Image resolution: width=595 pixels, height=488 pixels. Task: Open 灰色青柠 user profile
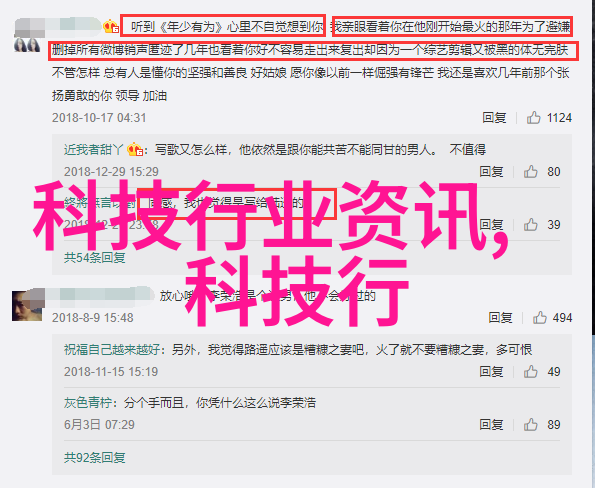[88, 403]
